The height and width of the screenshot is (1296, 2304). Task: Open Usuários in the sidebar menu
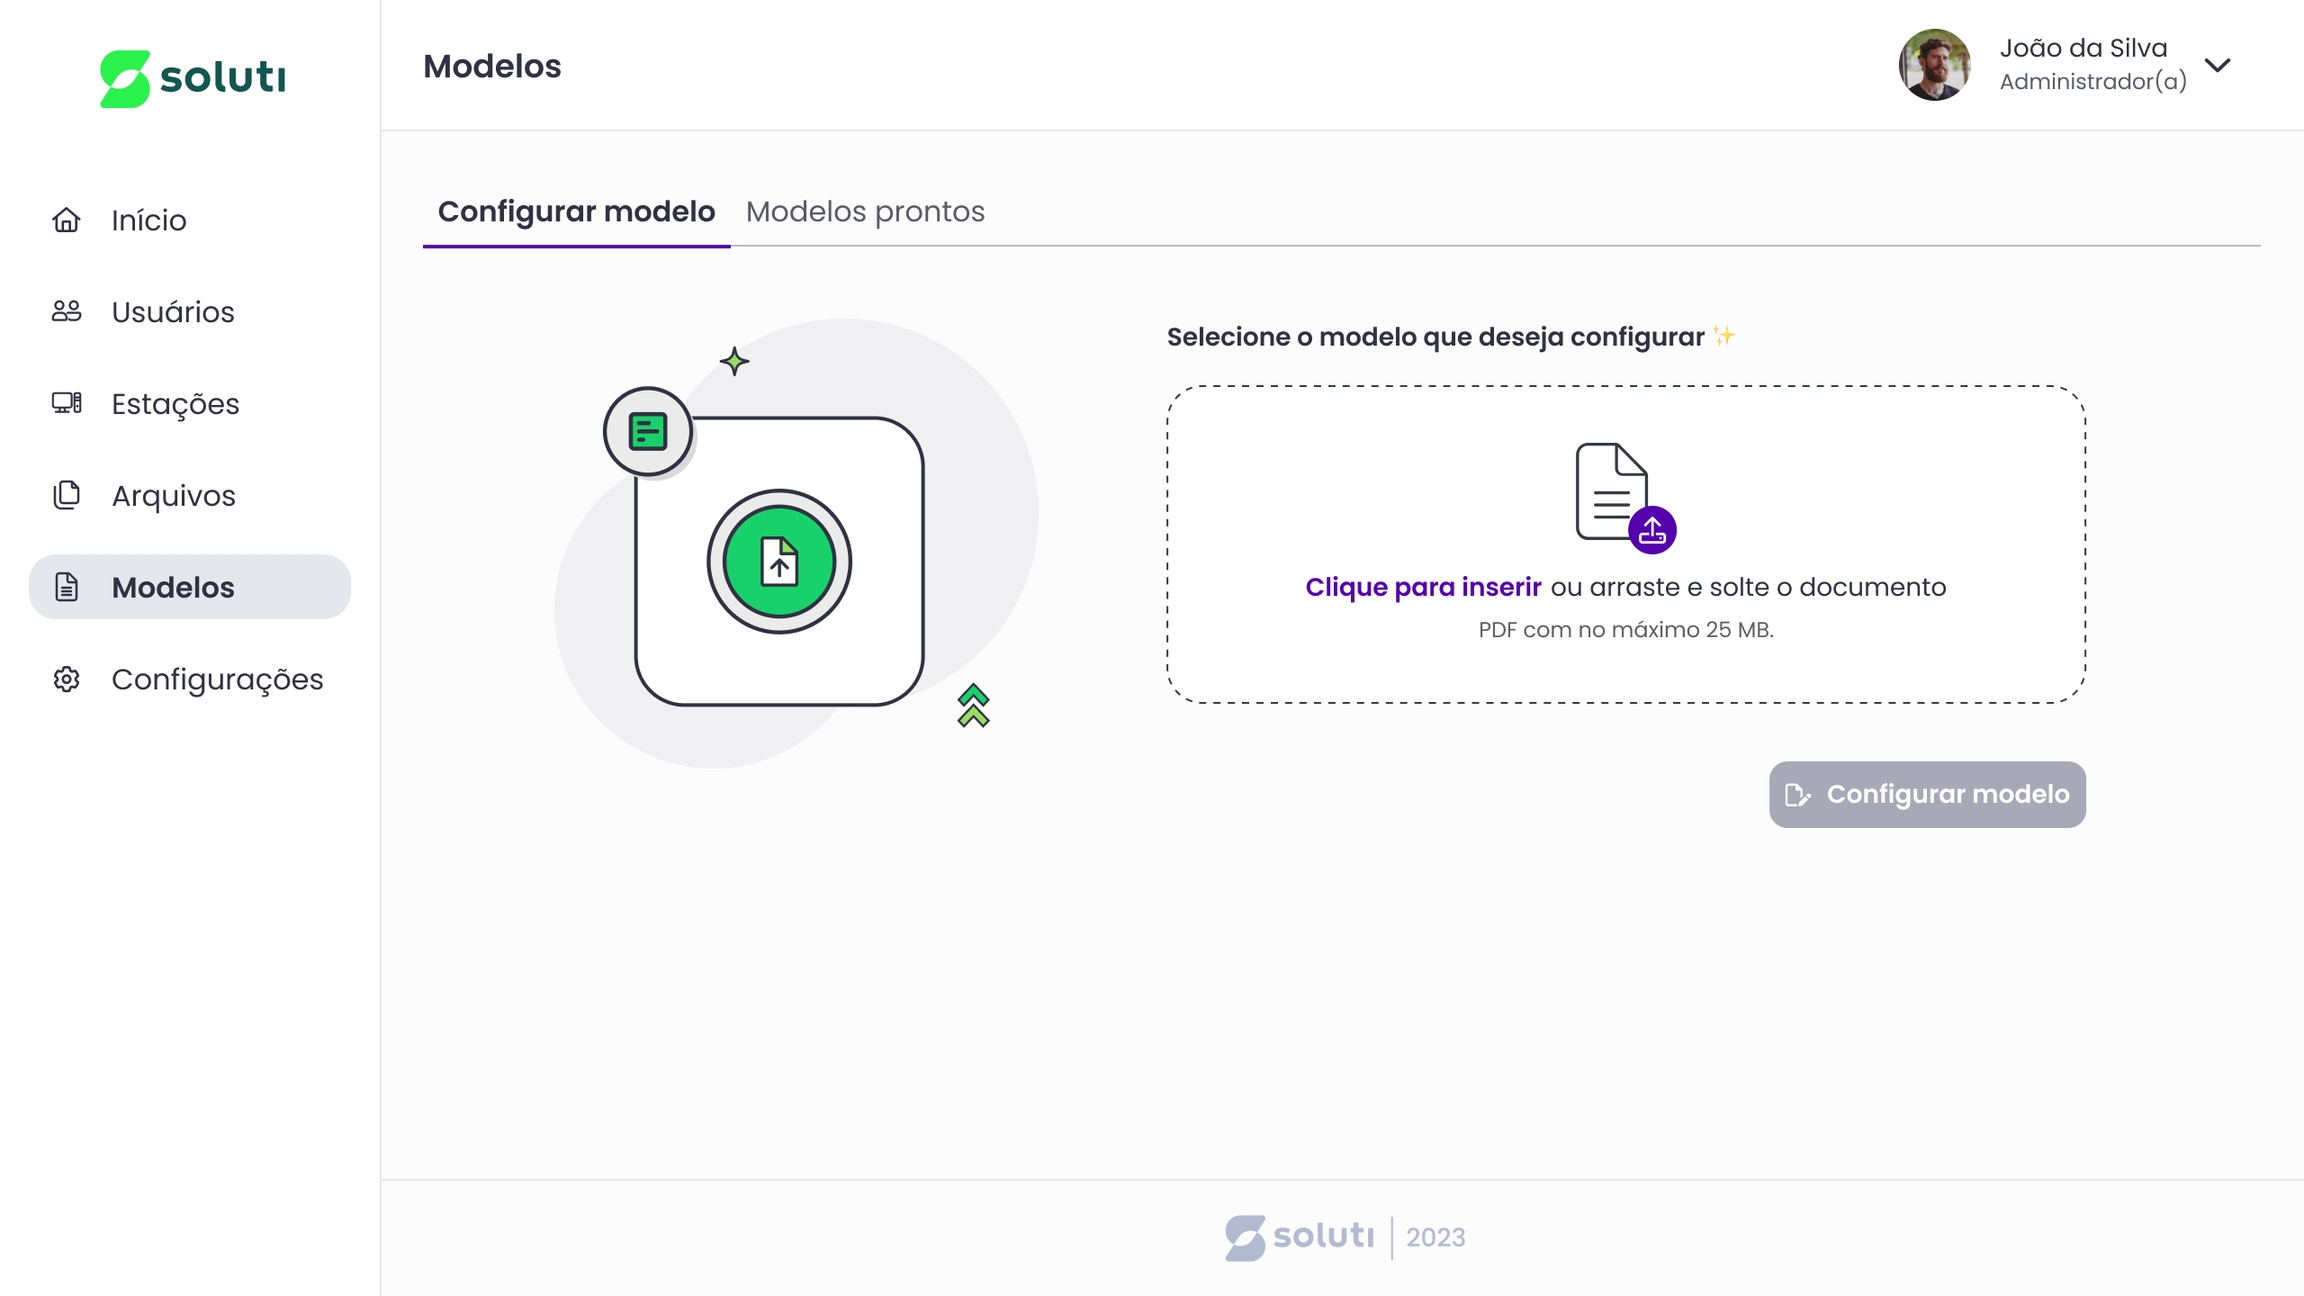click(x=173, y=312)
